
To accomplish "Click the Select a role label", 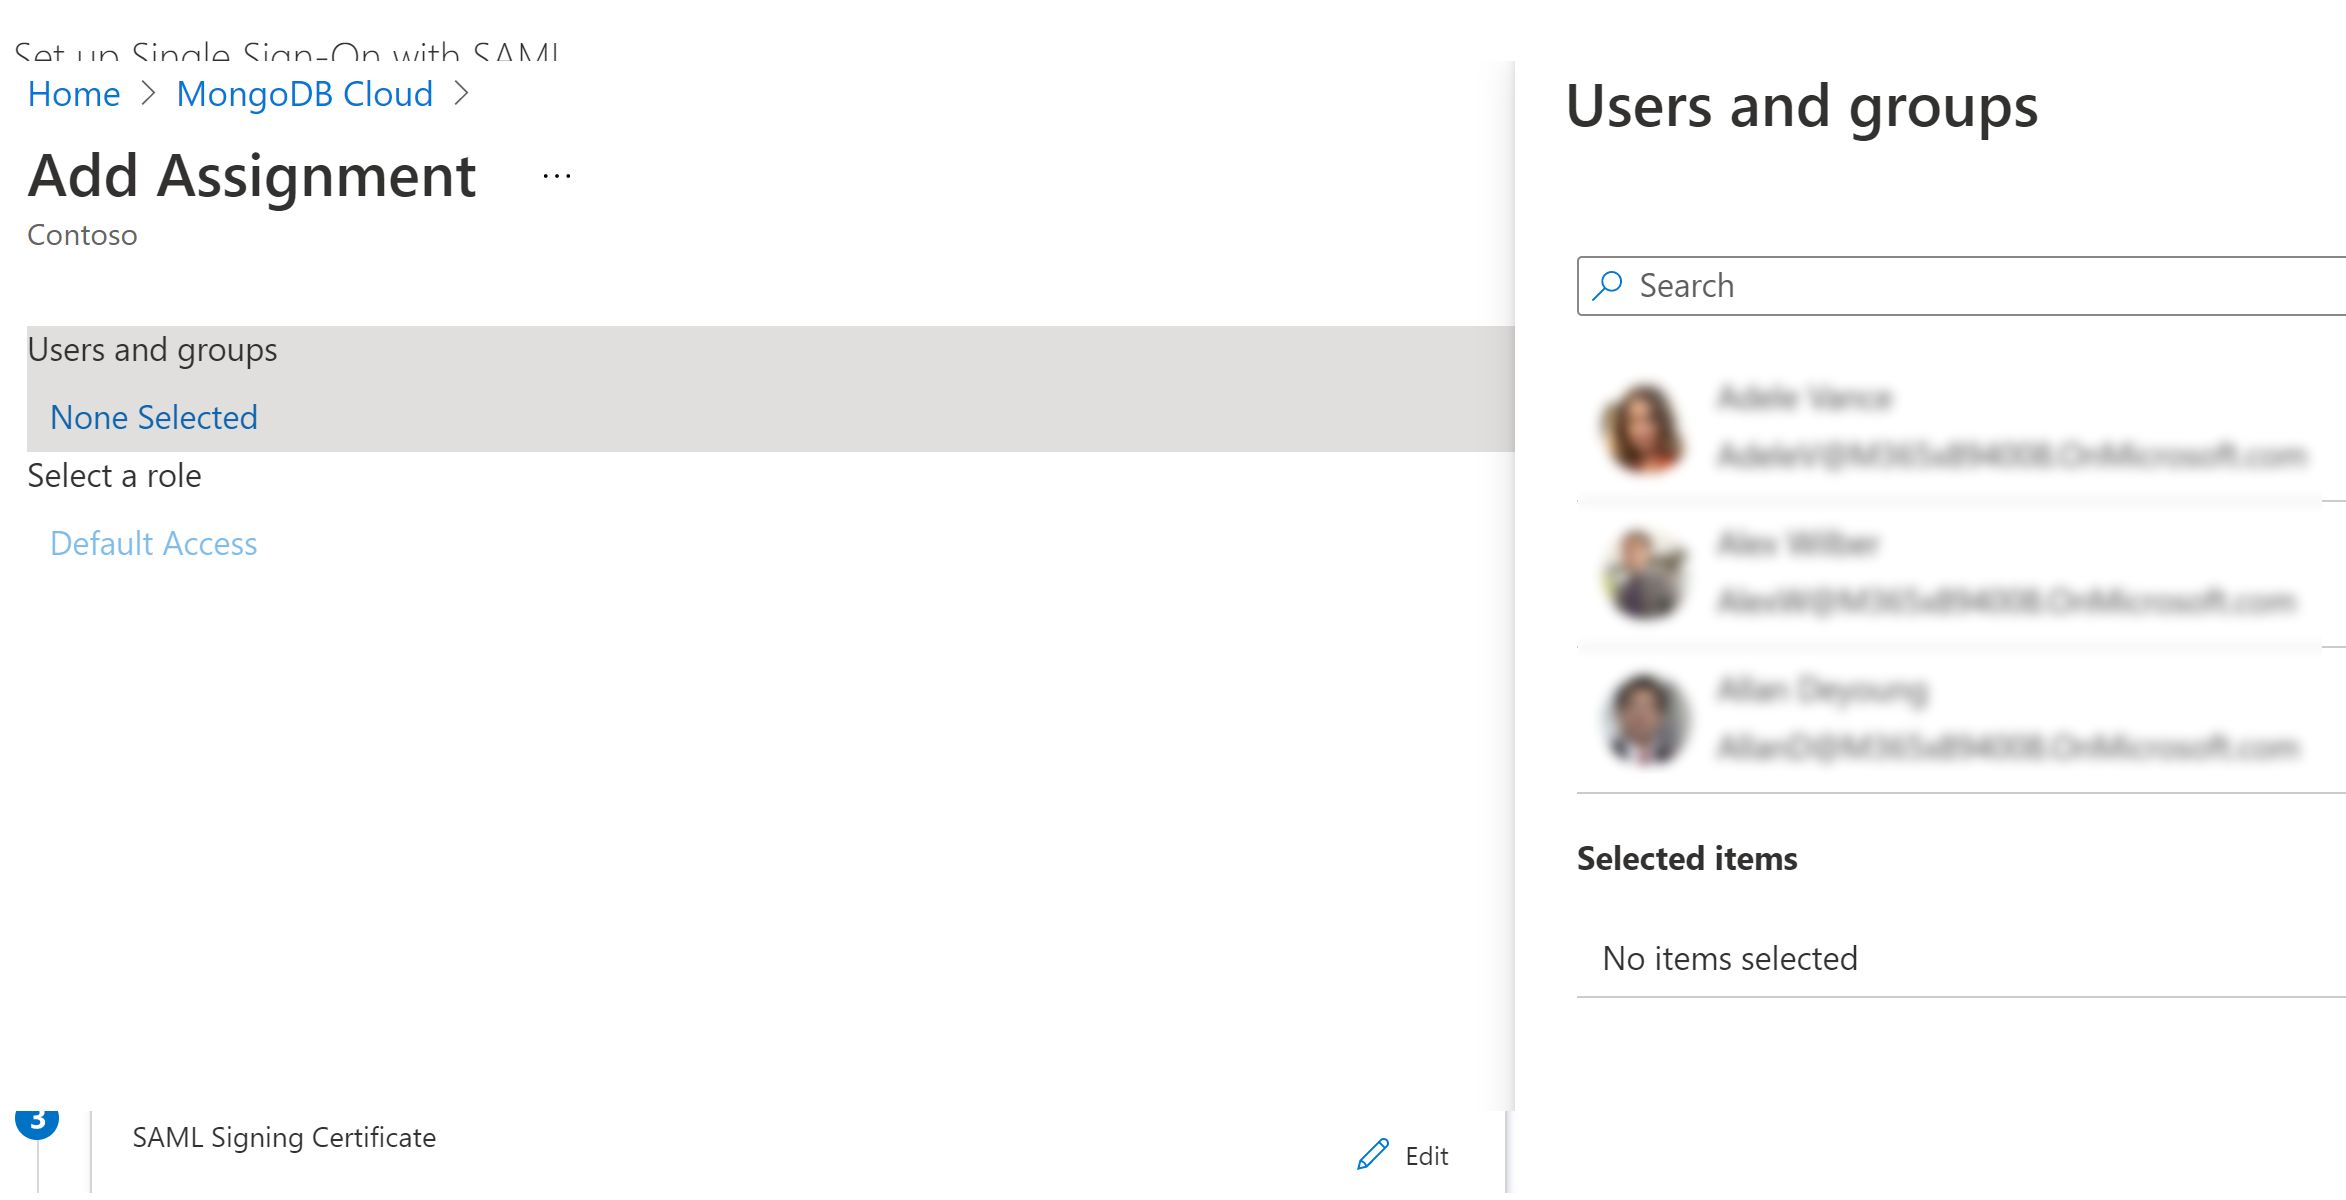I will 114,476.
